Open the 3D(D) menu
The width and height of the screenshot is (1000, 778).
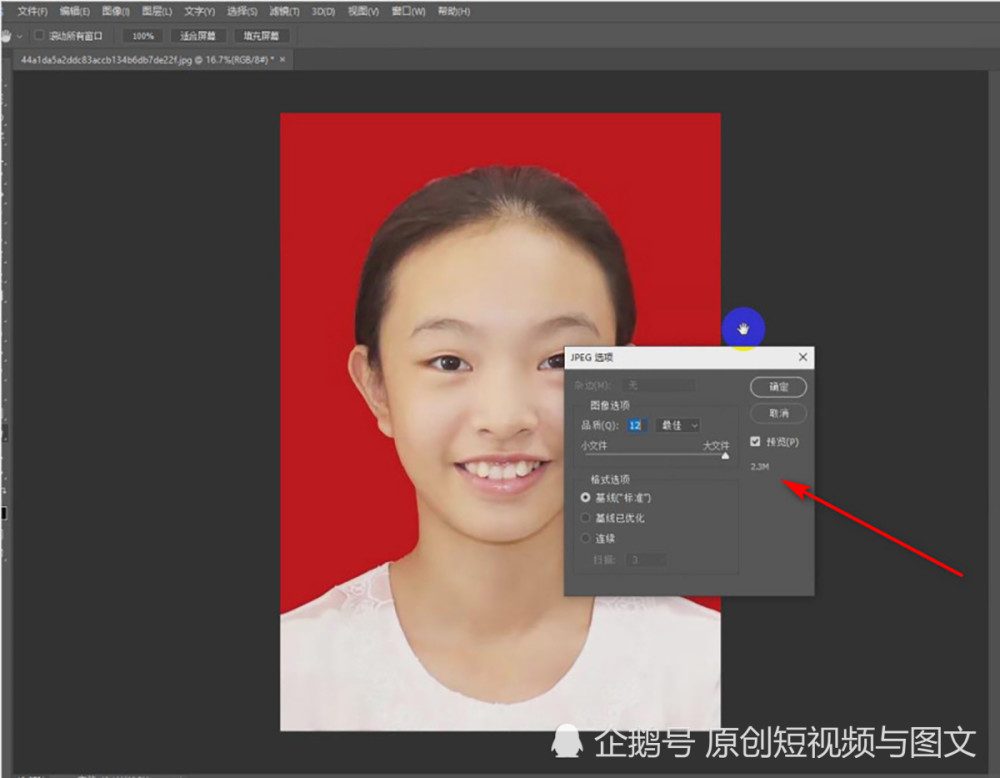coord(323,11)
